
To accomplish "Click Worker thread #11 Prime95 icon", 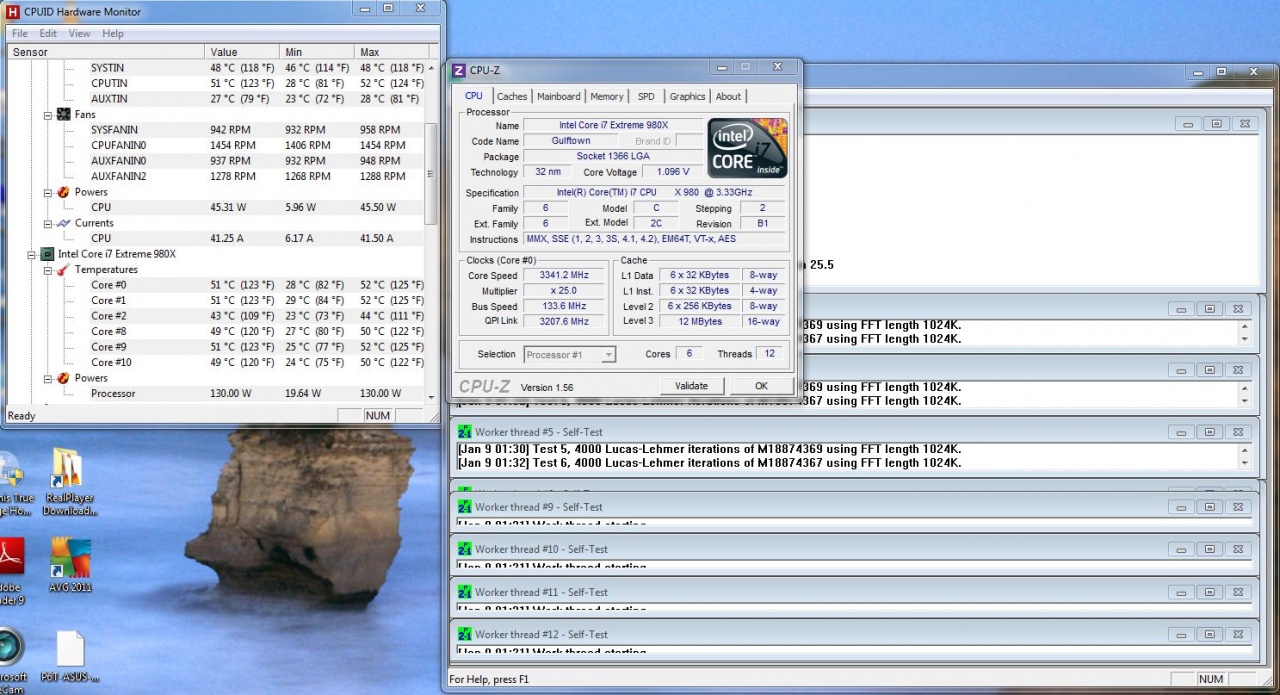I will pos(464,592).
